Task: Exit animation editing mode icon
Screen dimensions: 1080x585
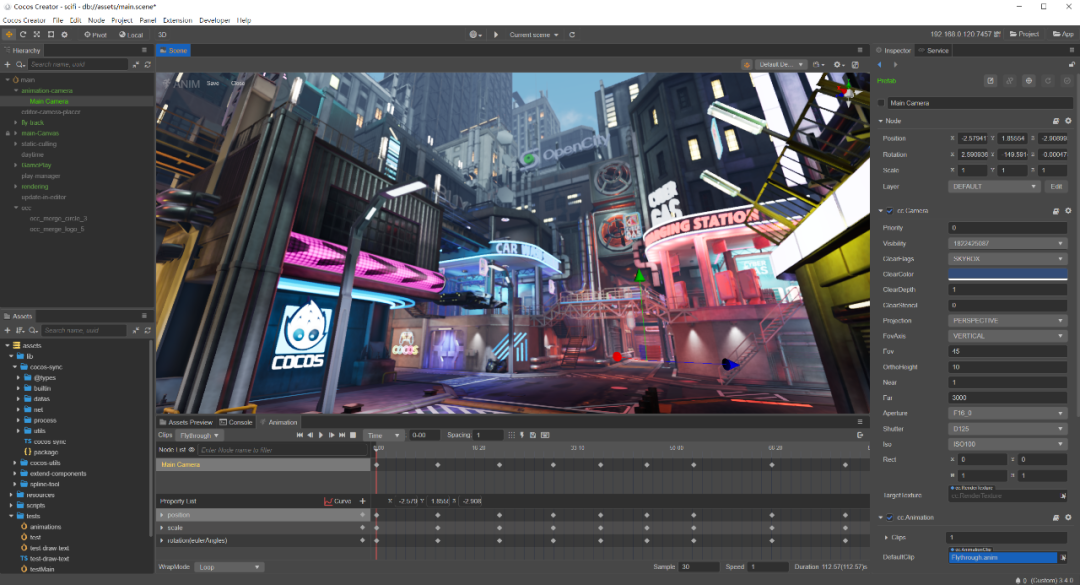Action: (x=860, y=435)
